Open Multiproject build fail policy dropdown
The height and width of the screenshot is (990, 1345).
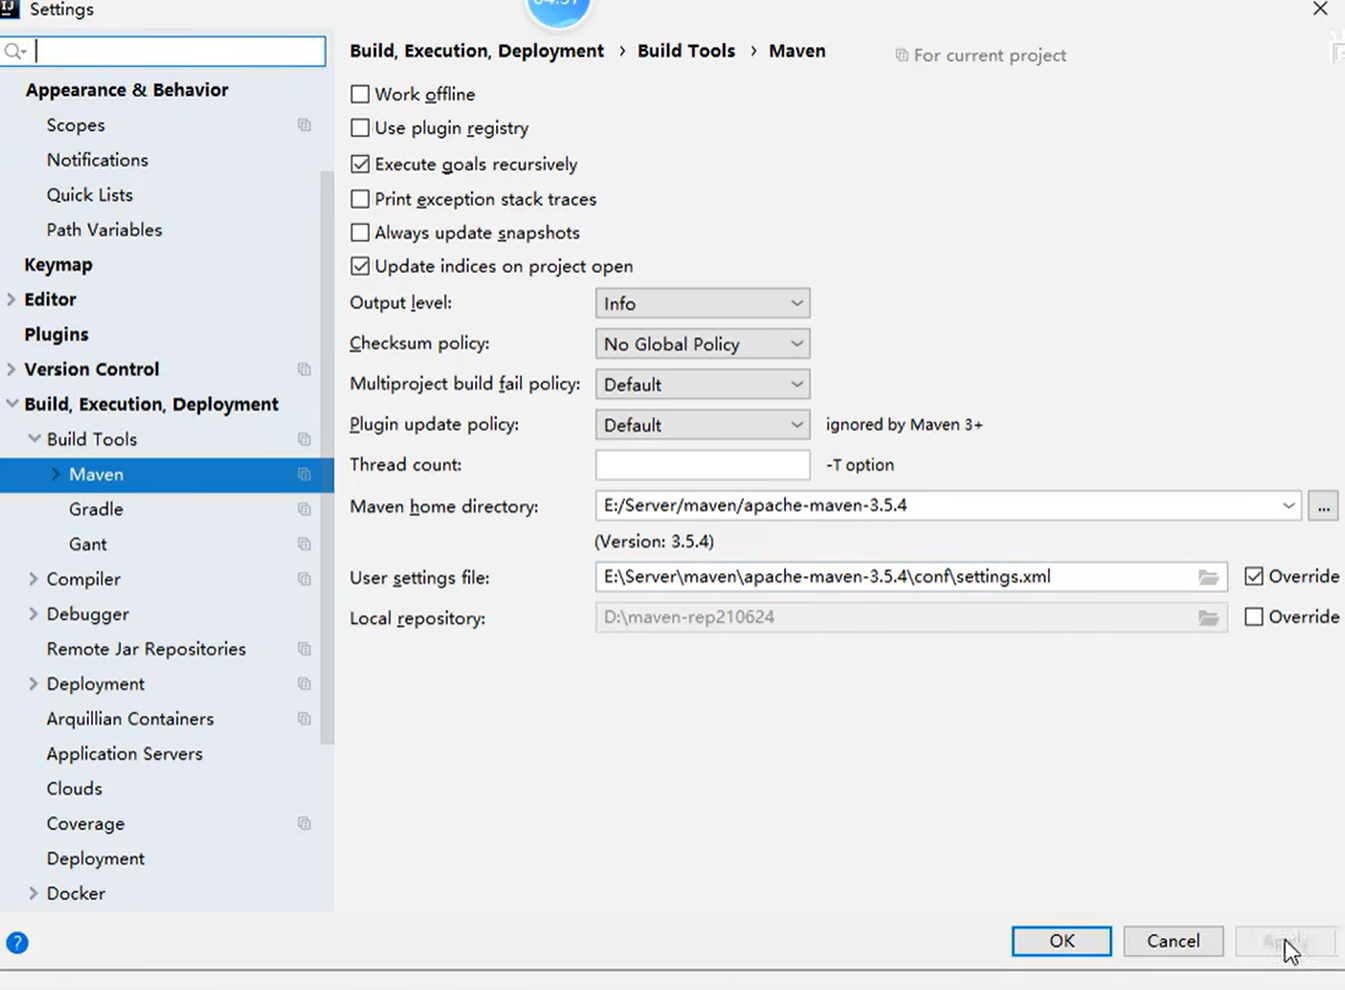(x=702, y=384)
